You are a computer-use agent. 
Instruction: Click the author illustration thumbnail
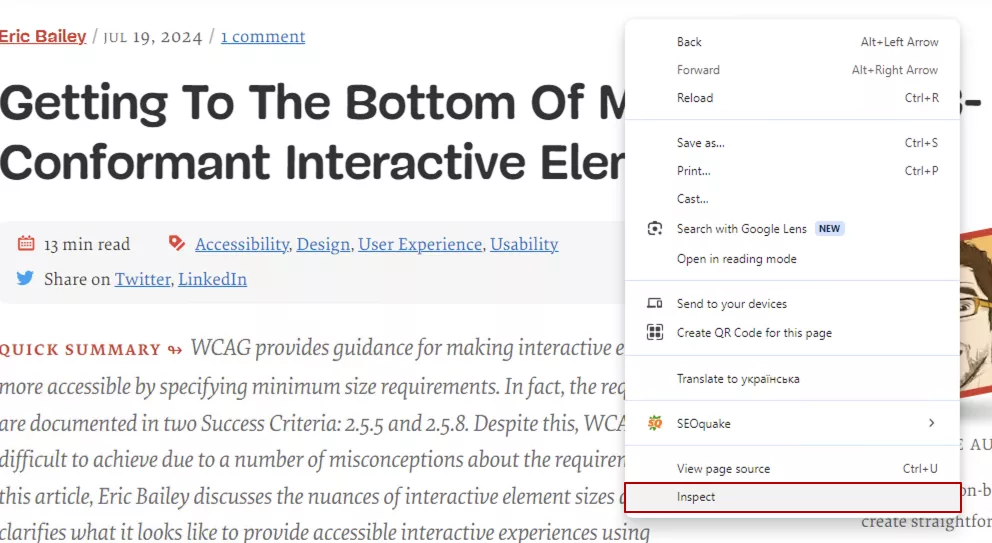[976, 313]
